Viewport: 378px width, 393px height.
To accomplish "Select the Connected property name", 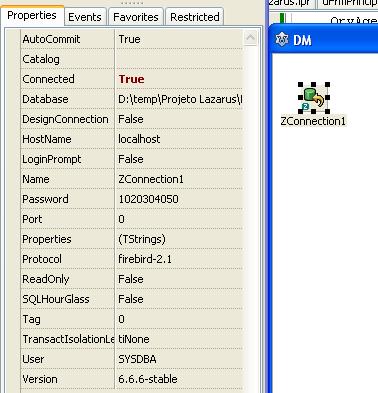I will tap(48, 79).
